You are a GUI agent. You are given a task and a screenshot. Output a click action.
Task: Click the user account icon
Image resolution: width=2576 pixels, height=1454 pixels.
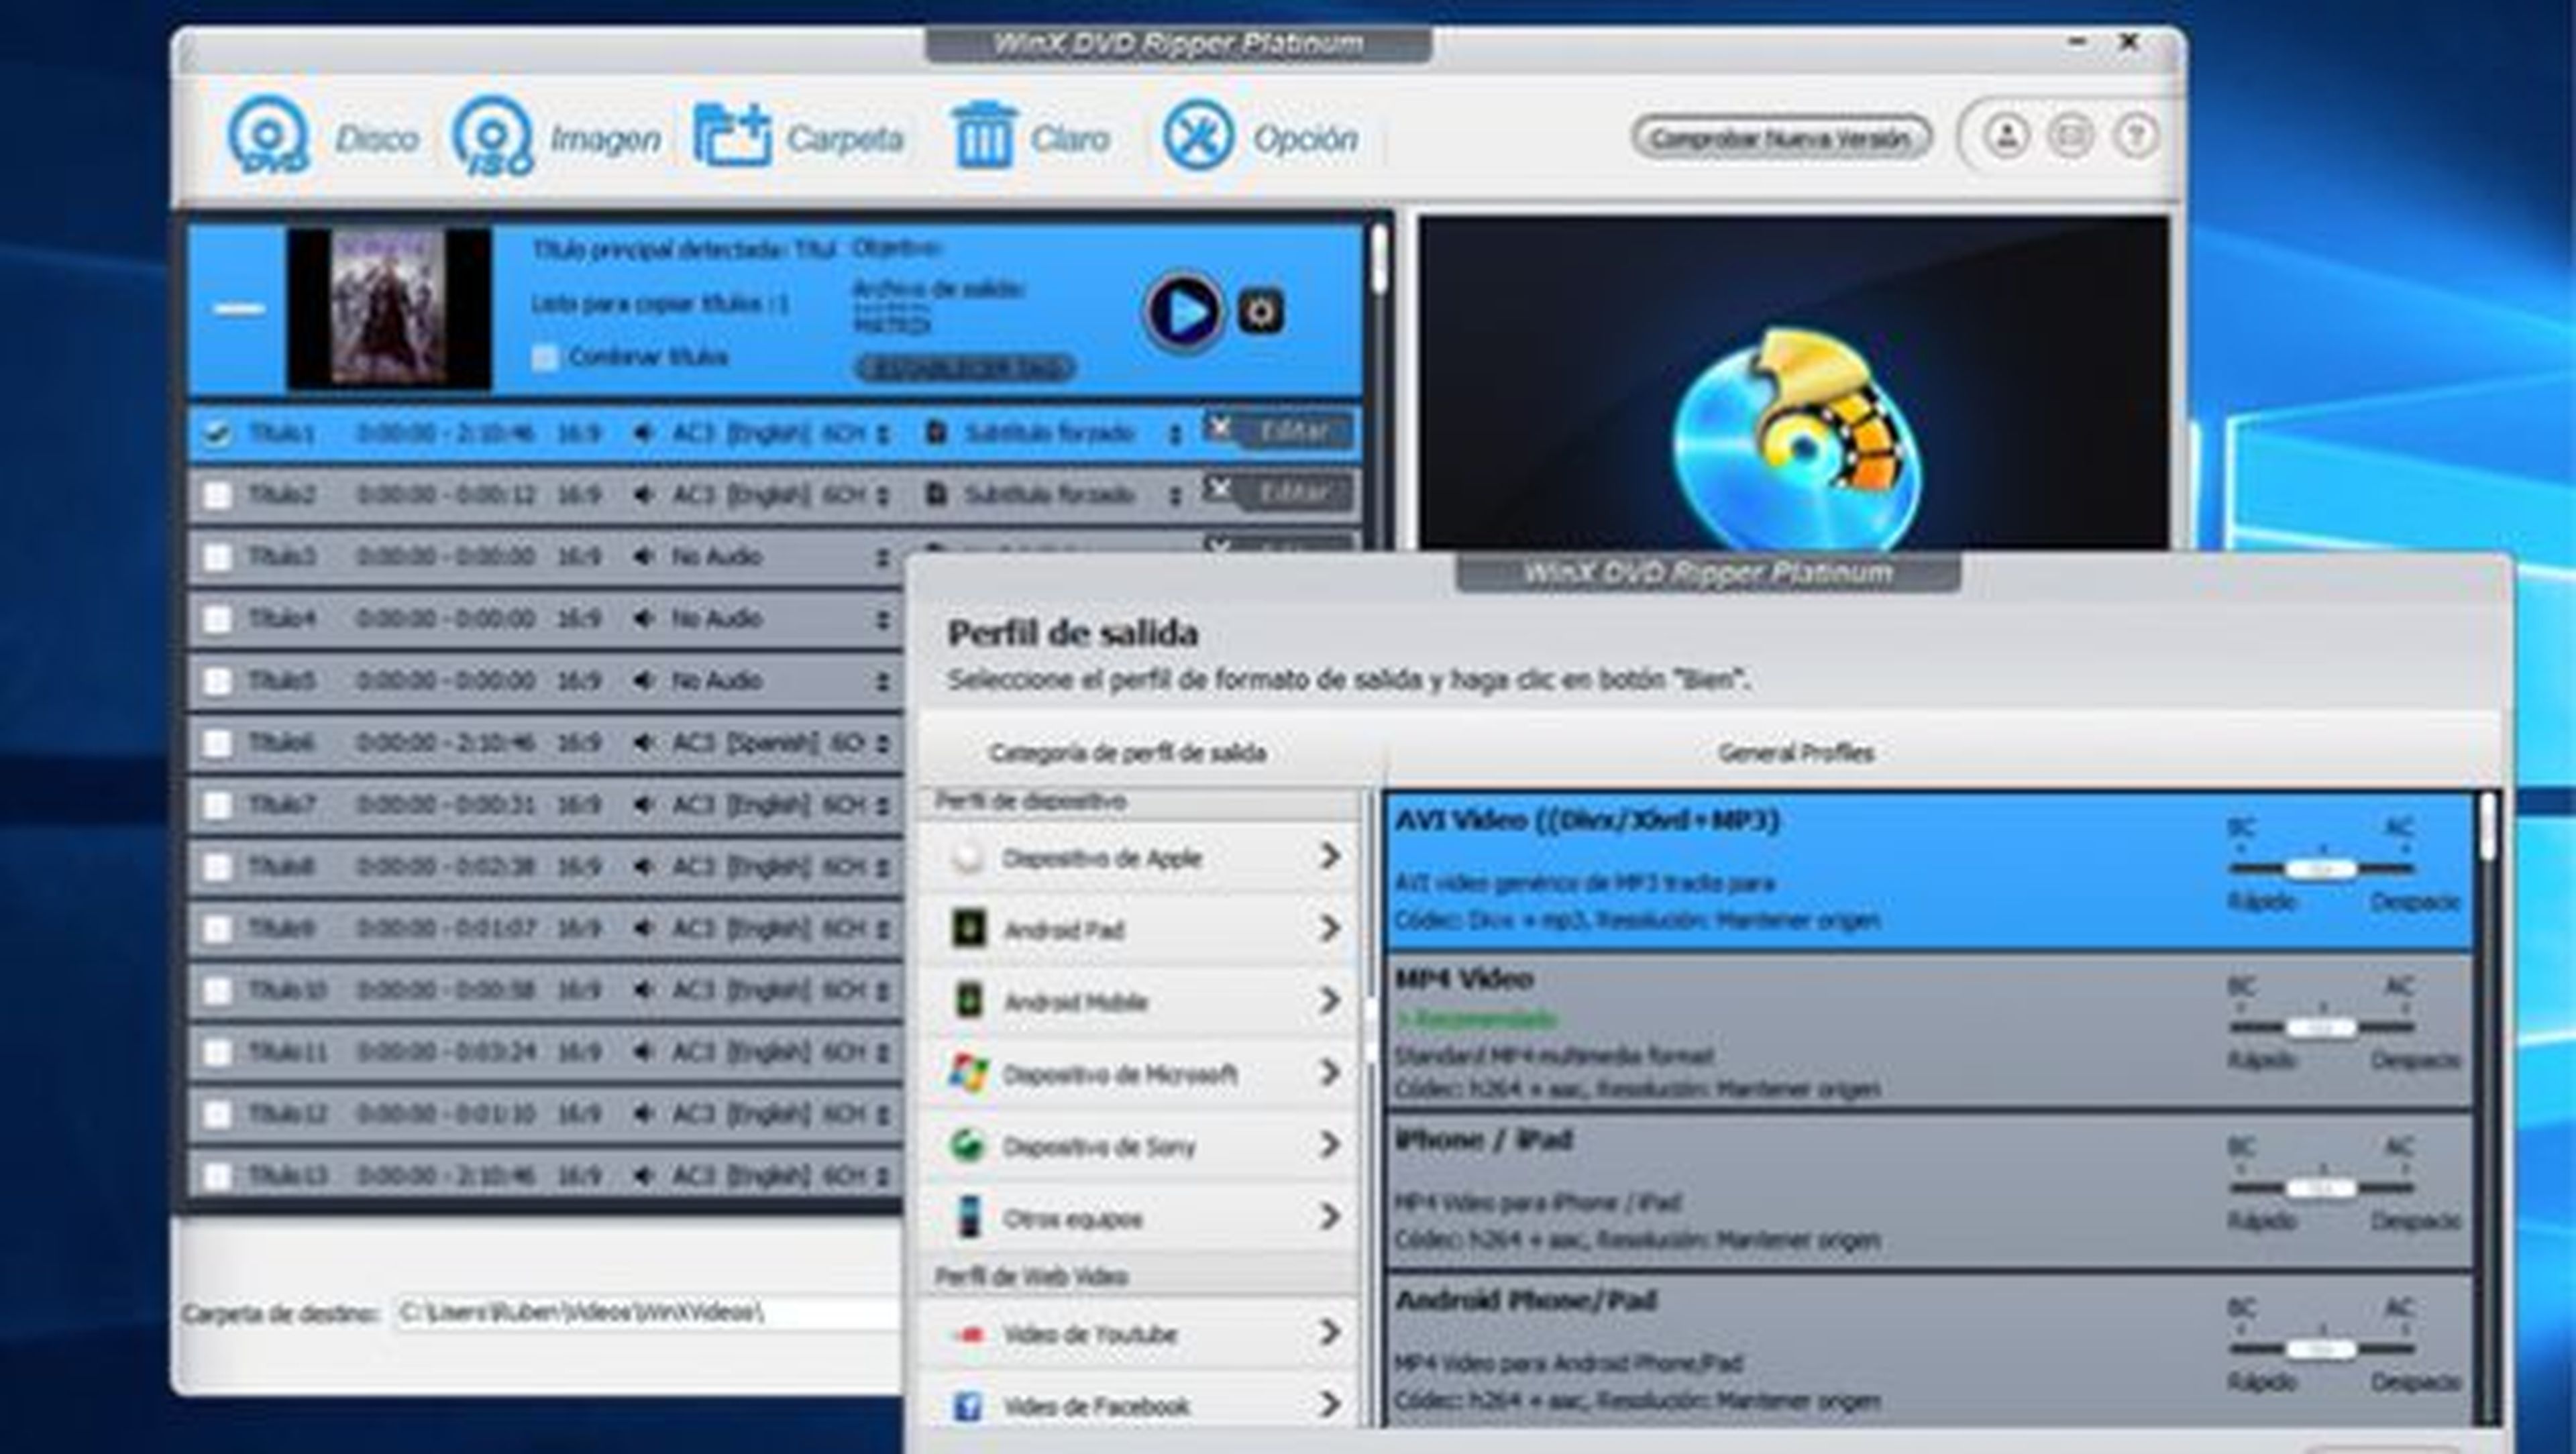point(2005,136)
